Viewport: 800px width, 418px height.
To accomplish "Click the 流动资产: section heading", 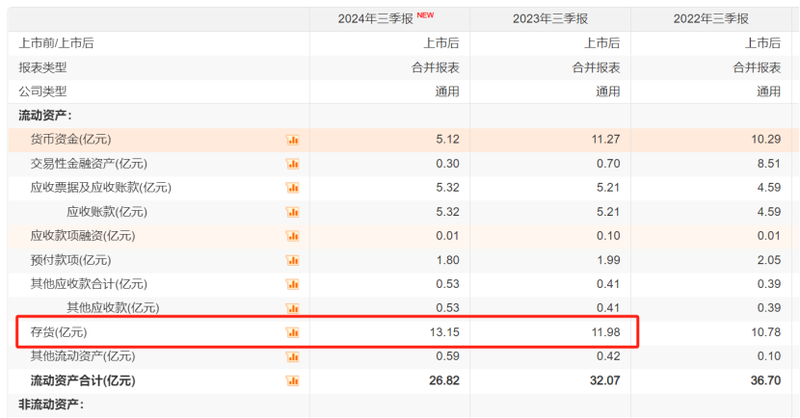I will [x=45, y=115].
